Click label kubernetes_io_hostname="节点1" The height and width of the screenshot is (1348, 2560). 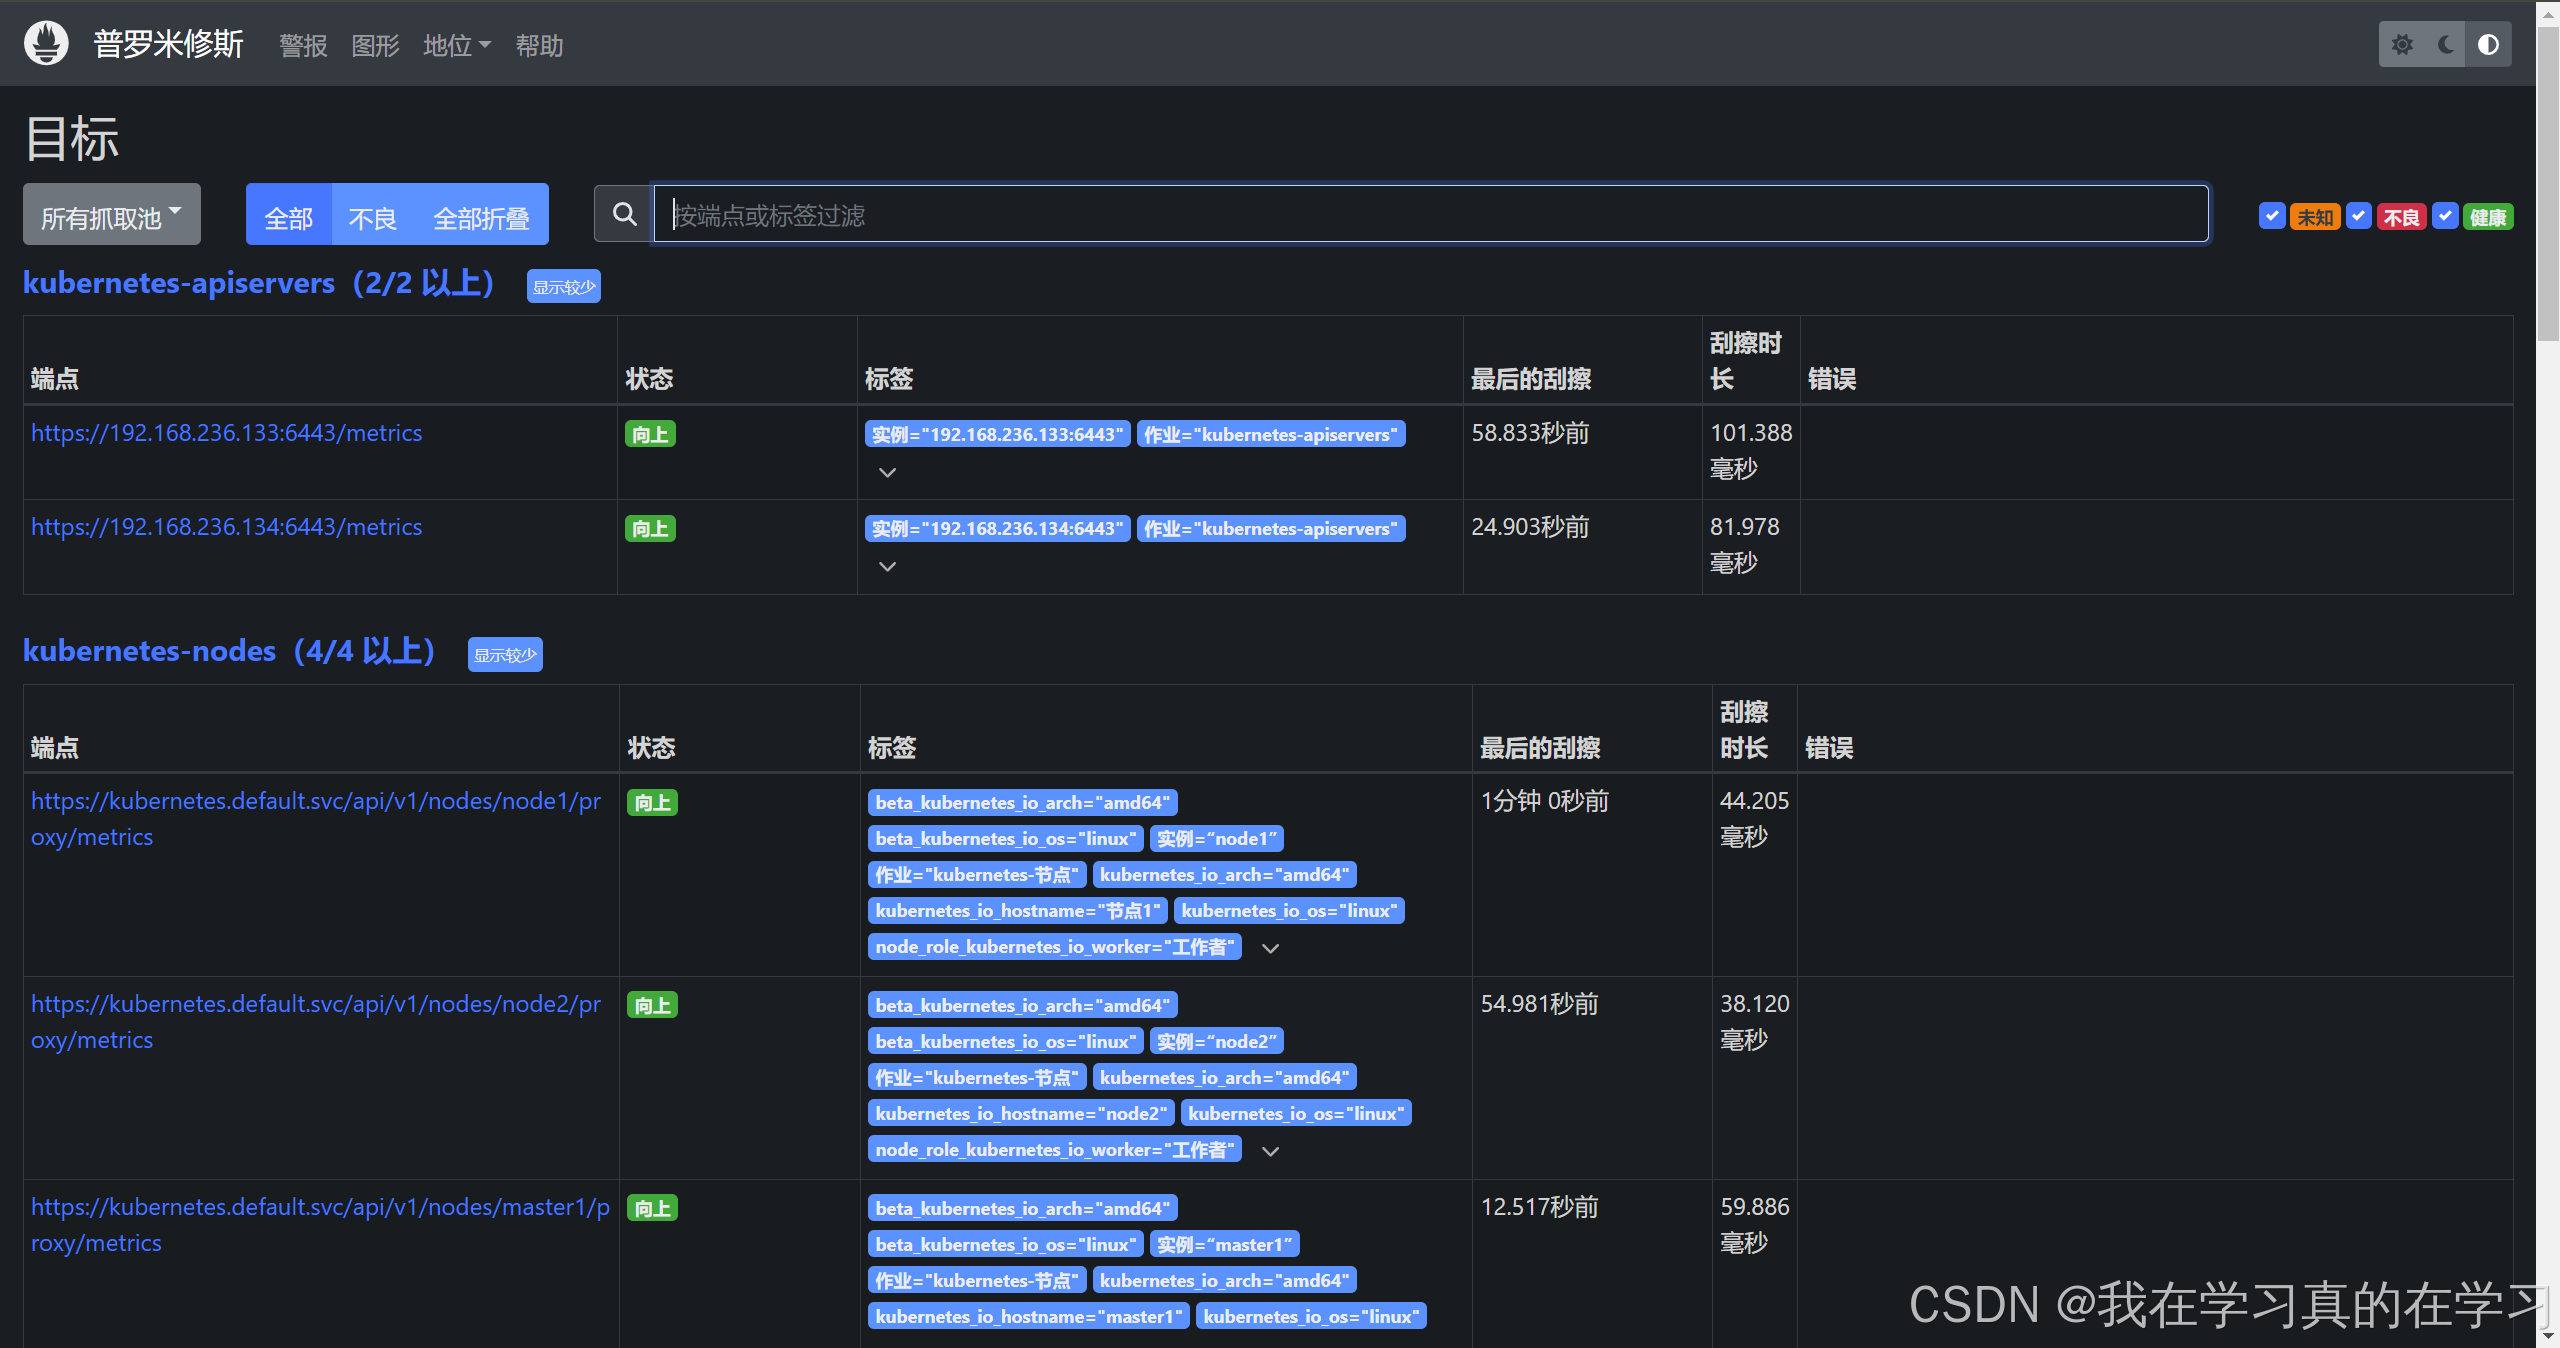[x=1018, y=910]
